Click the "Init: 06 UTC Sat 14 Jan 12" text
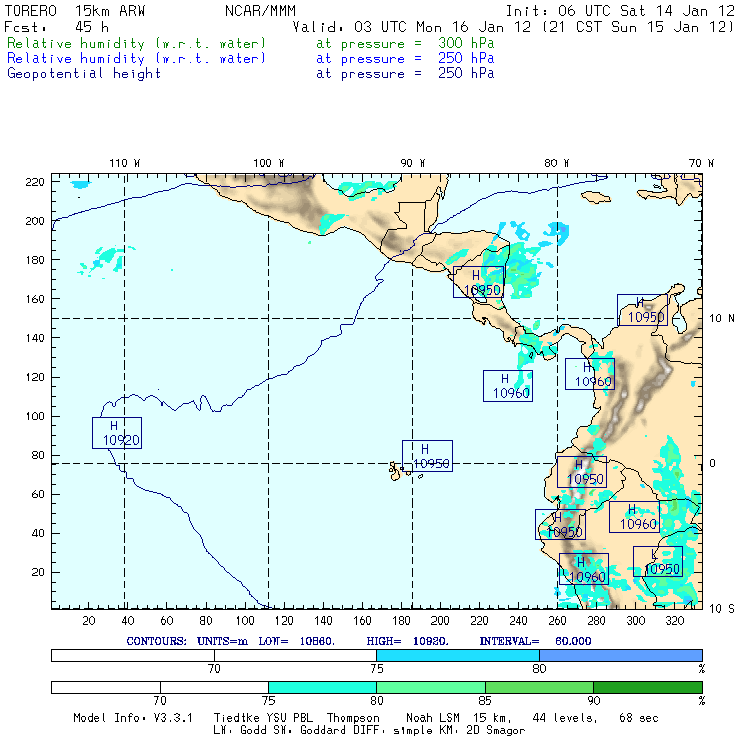 coord(620,11)
